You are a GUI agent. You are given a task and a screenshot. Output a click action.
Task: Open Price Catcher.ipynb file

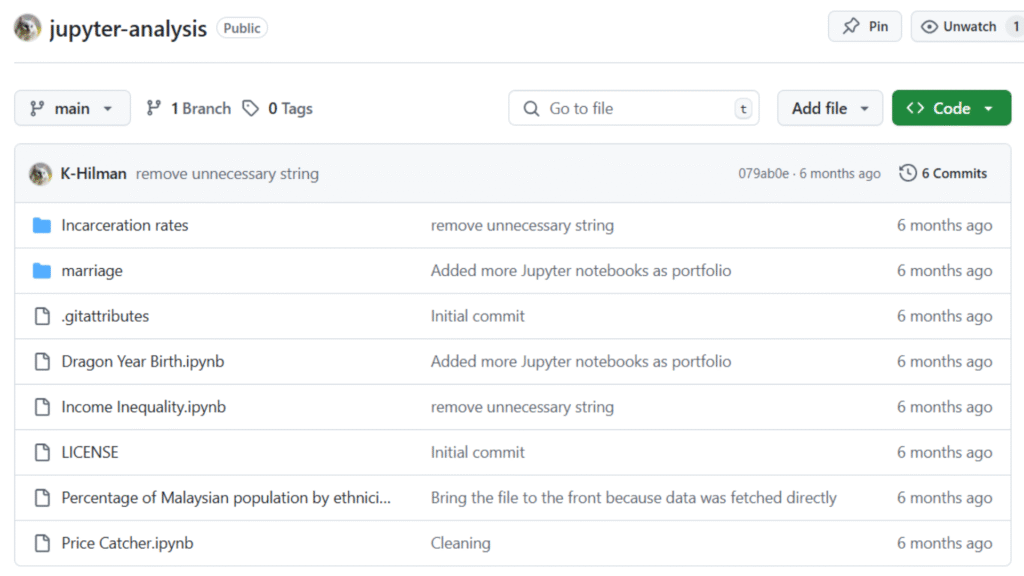[x=127, y=543]
